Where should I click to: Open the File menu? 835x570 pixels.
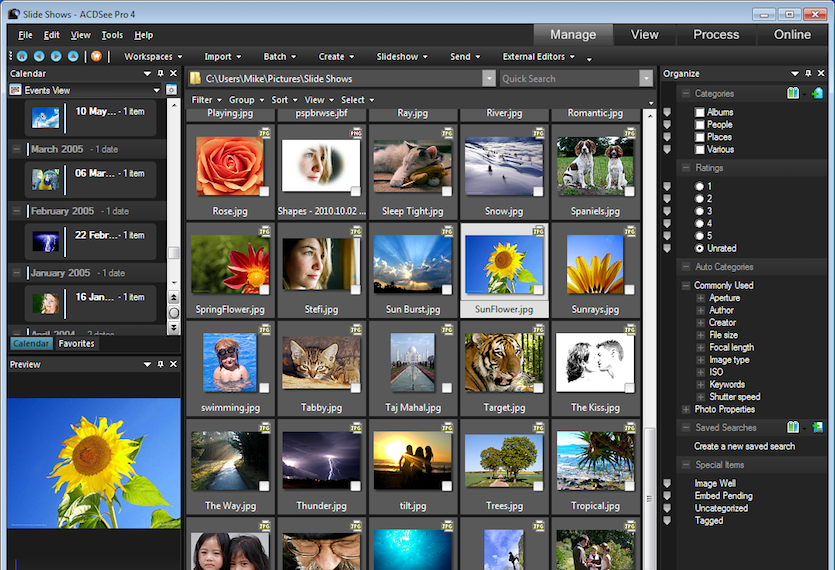25,35
